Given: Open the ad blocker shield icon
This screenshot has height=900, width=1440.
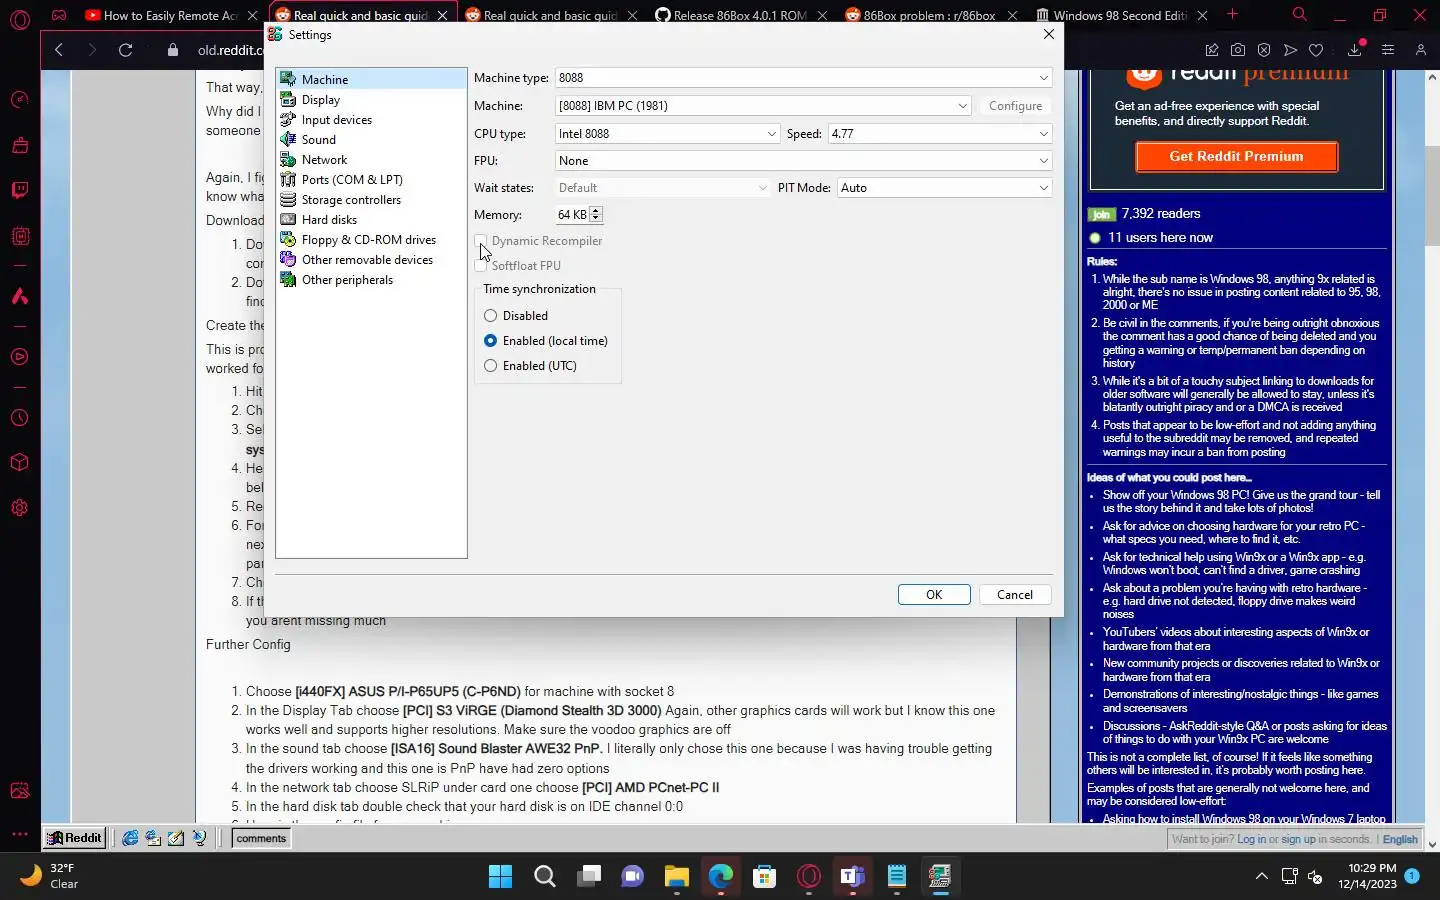Looking at the screenshot, I should tap(1264, 50).
